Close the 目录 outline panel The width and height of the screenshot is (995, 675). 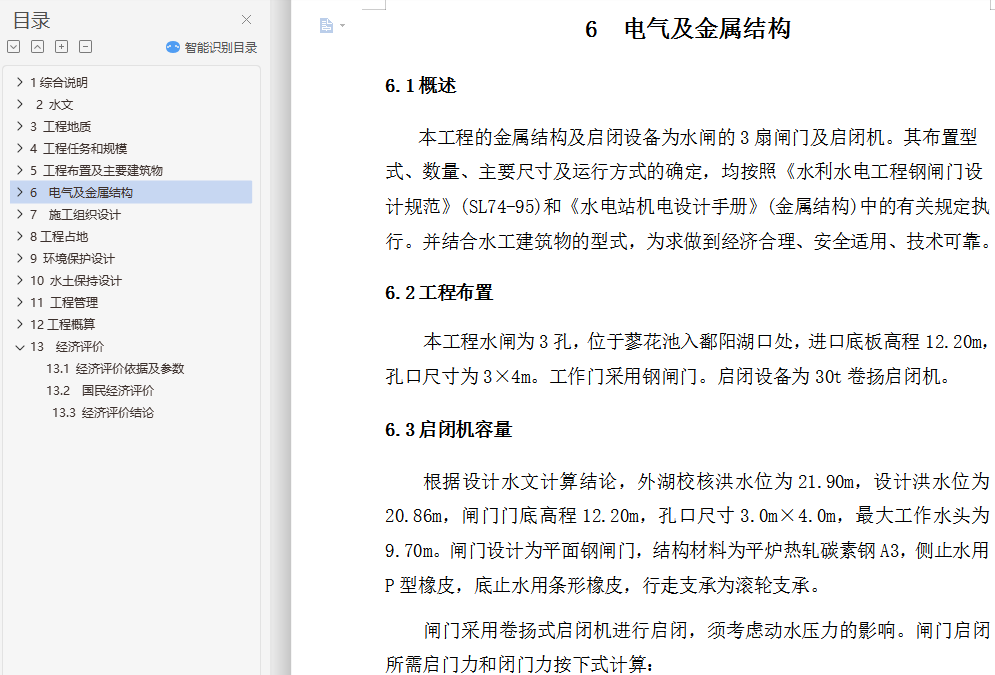[246, 20]
